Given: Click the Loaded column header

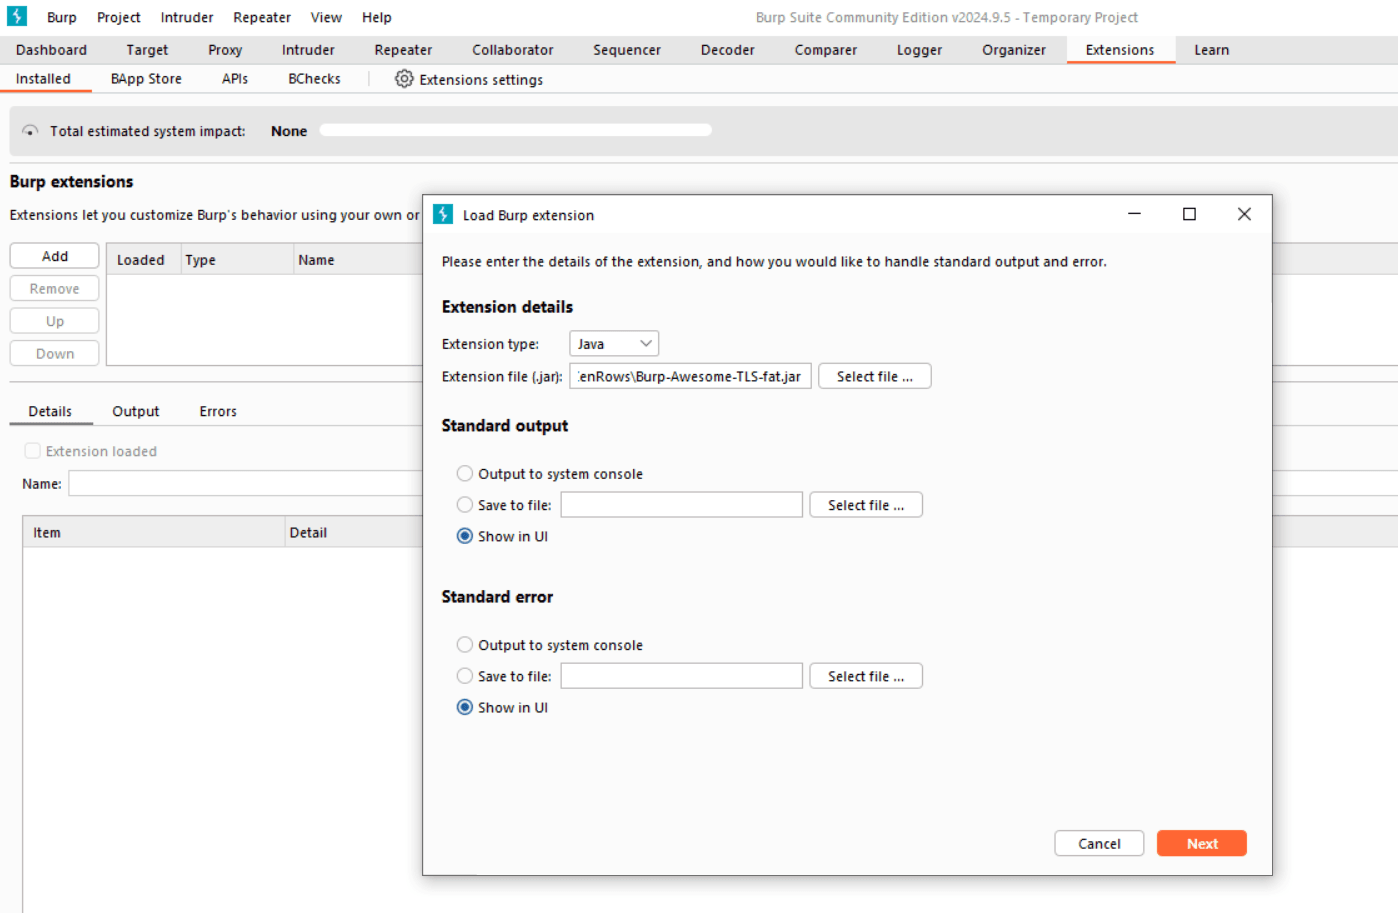Looking at the screenshot, I should pos(143,260).
